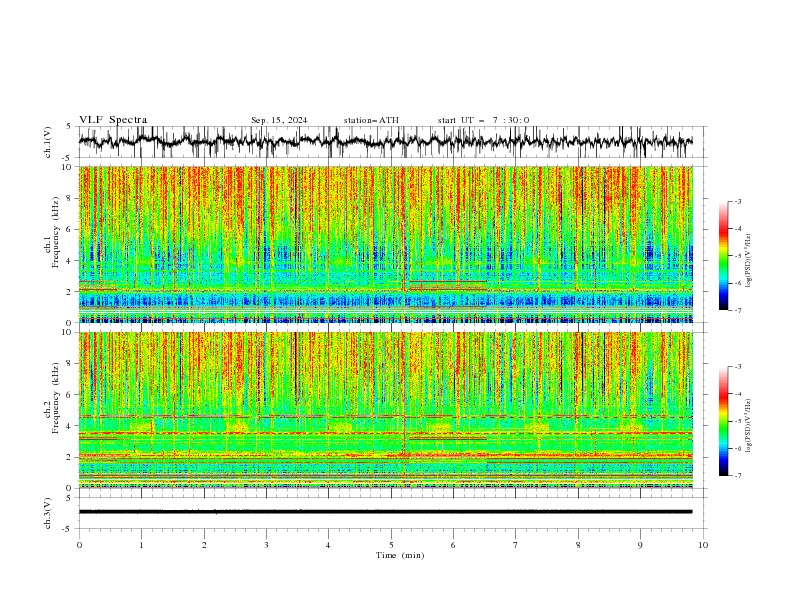Click ch.1 colorbar "log(PSD)(V²/Hz)" label

(x=749, y=261)
